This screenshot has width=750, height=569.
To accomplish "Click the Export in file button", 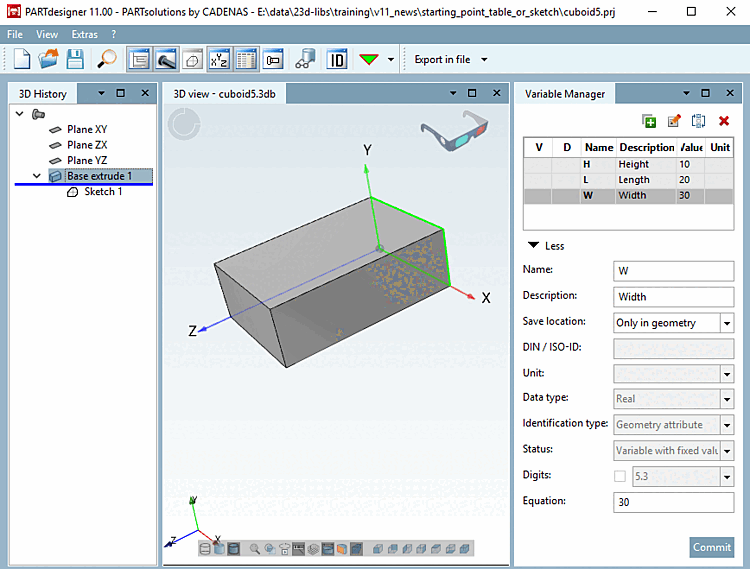I will coord(442,59).
